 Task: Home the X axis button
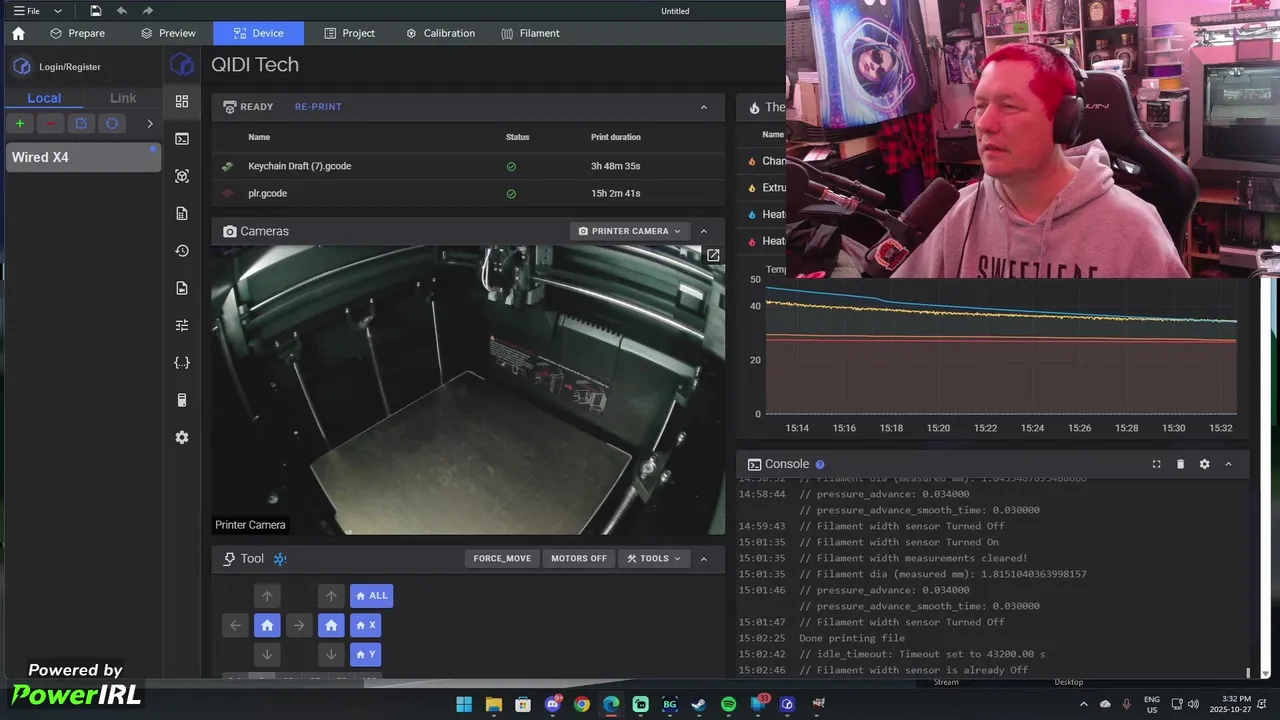(x=365, y=625)
